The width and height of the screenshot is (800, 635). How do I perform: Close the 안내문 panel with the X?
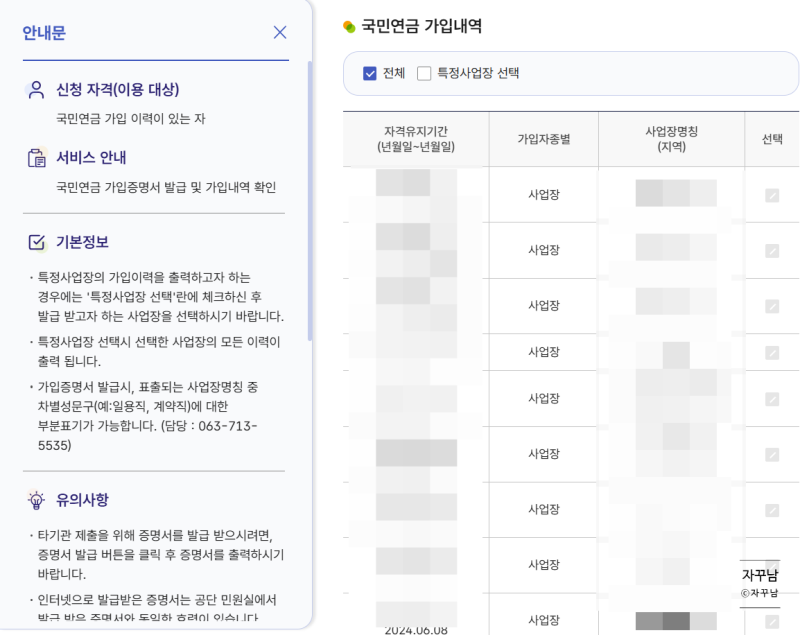tap(280, 33)
